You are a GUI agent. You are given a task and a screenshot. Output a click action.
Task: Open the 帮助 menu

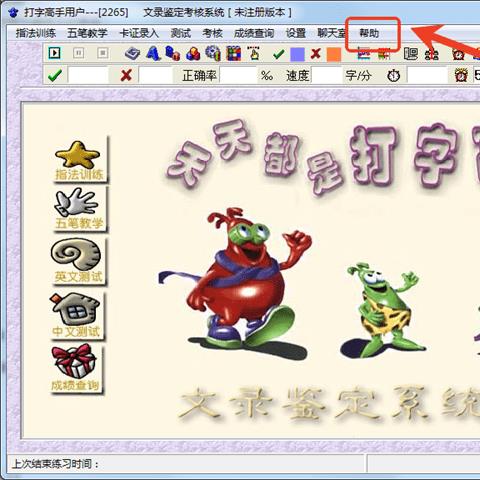pyautogui.click(x=369, y=33)
